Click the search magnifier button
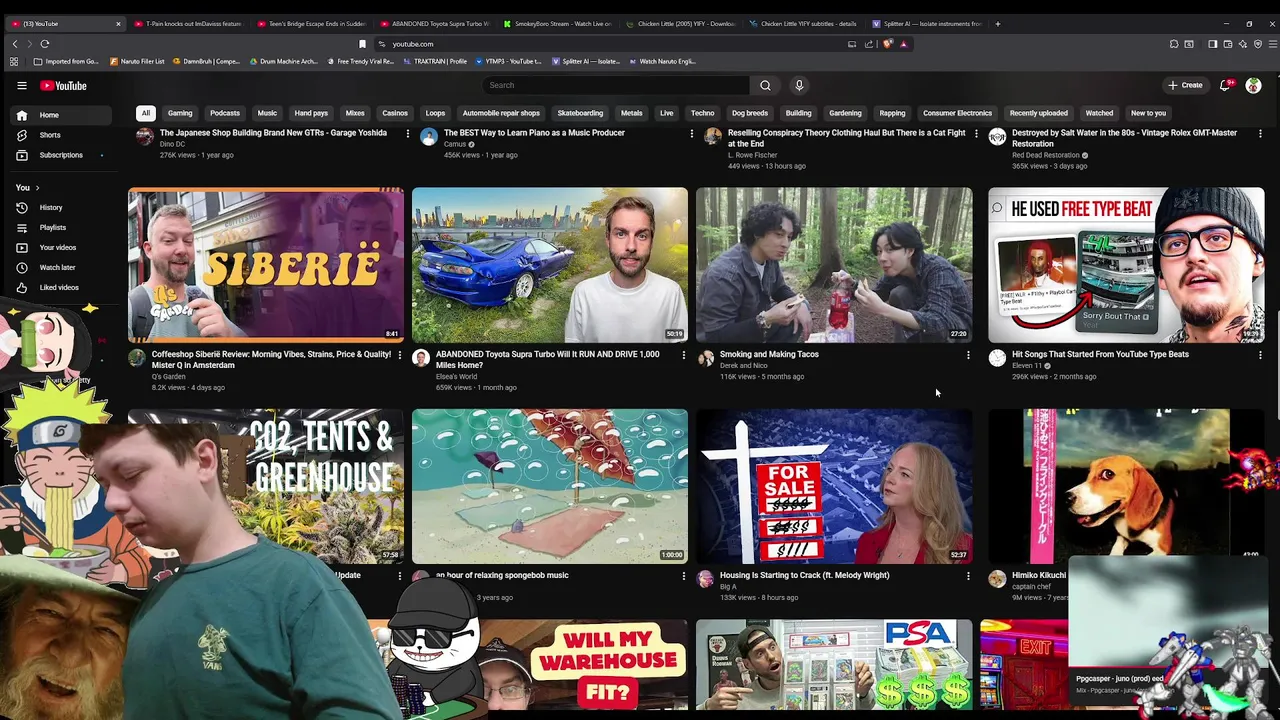Image resolution: width=1280 pixels, height=720 pixels. [x=765, y=85]
